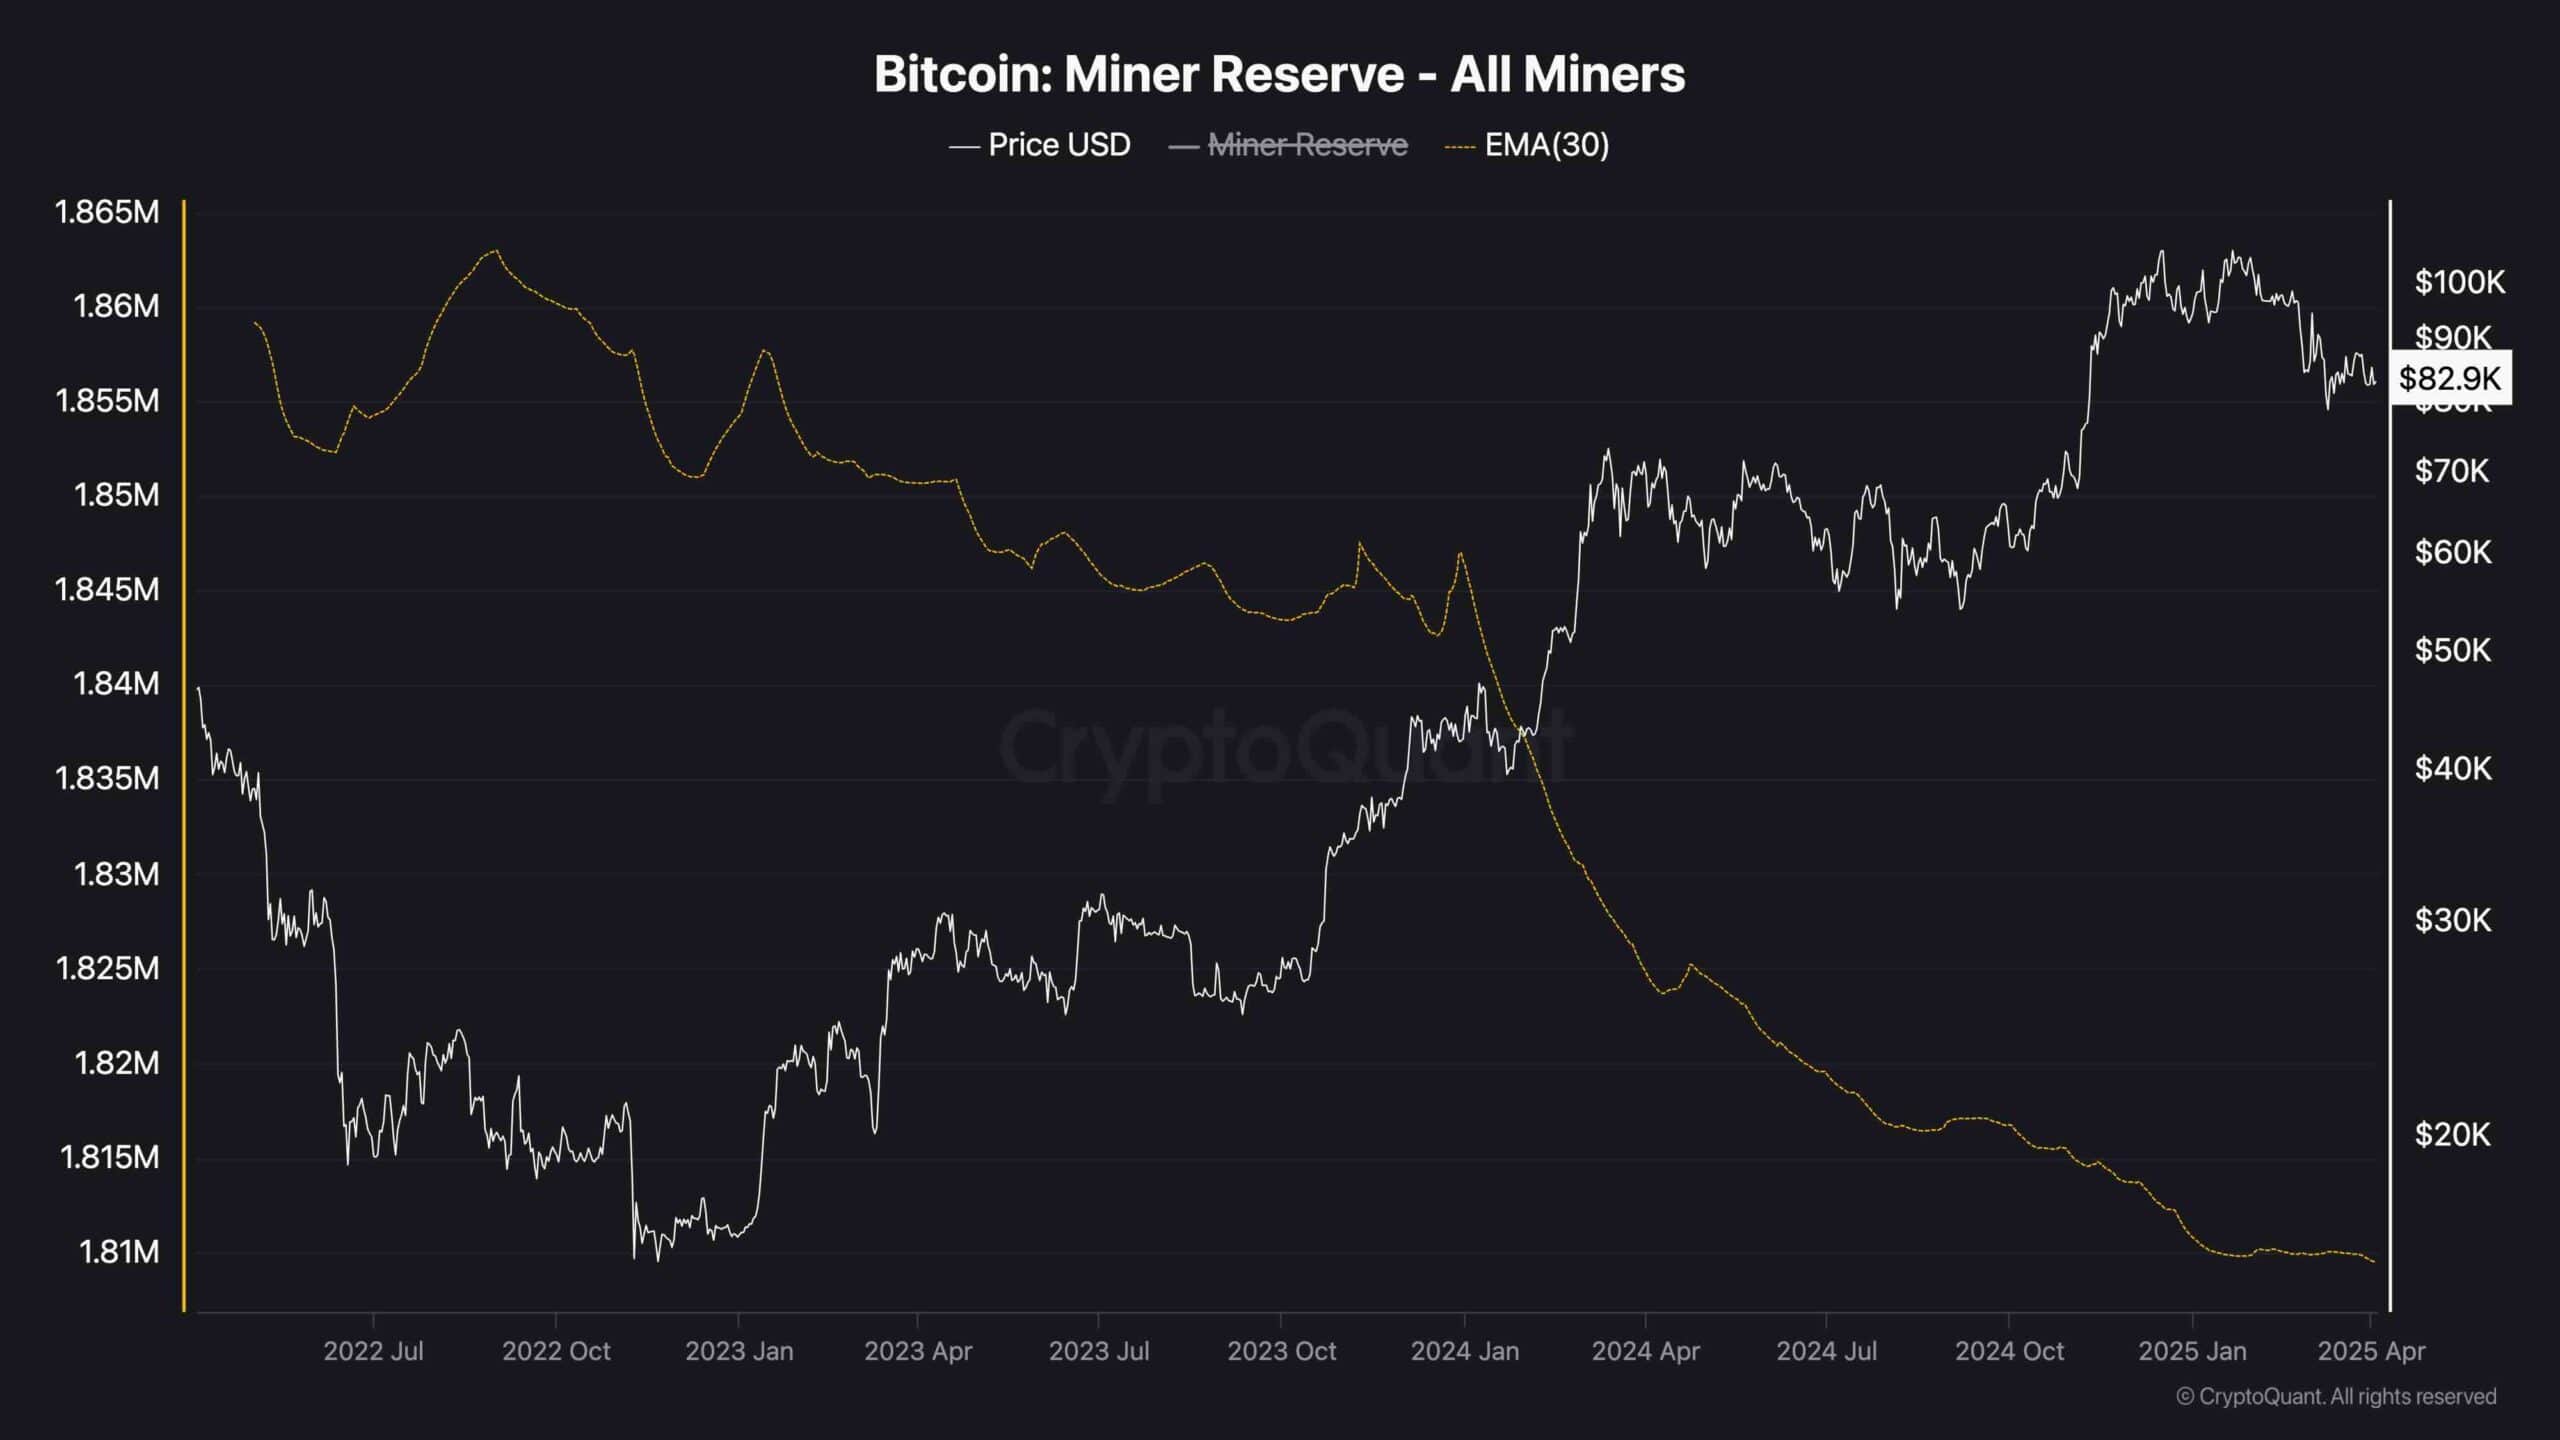Screen dimensions: 2560x1440
Task: Click the 2024 Oct date label
Action: tap(2009, 1351)
